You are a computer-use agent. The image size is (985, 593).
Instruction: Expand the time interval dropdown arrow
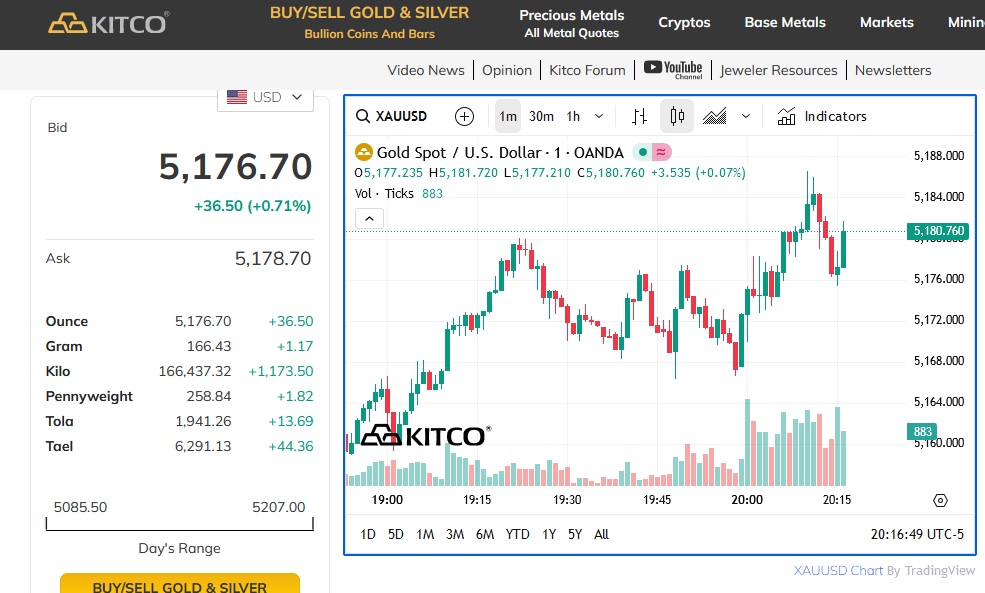(599, 116)
